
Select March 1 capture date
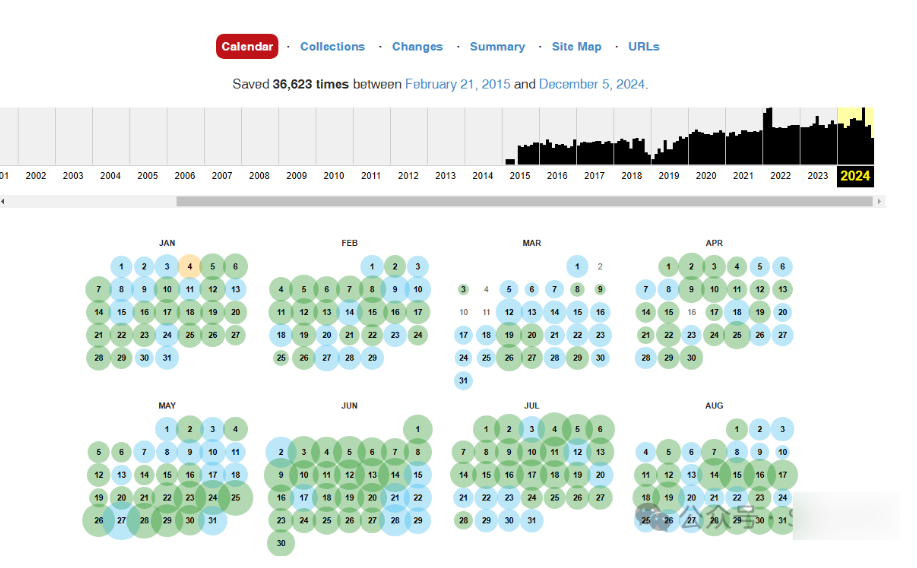(x=577, y=267)
